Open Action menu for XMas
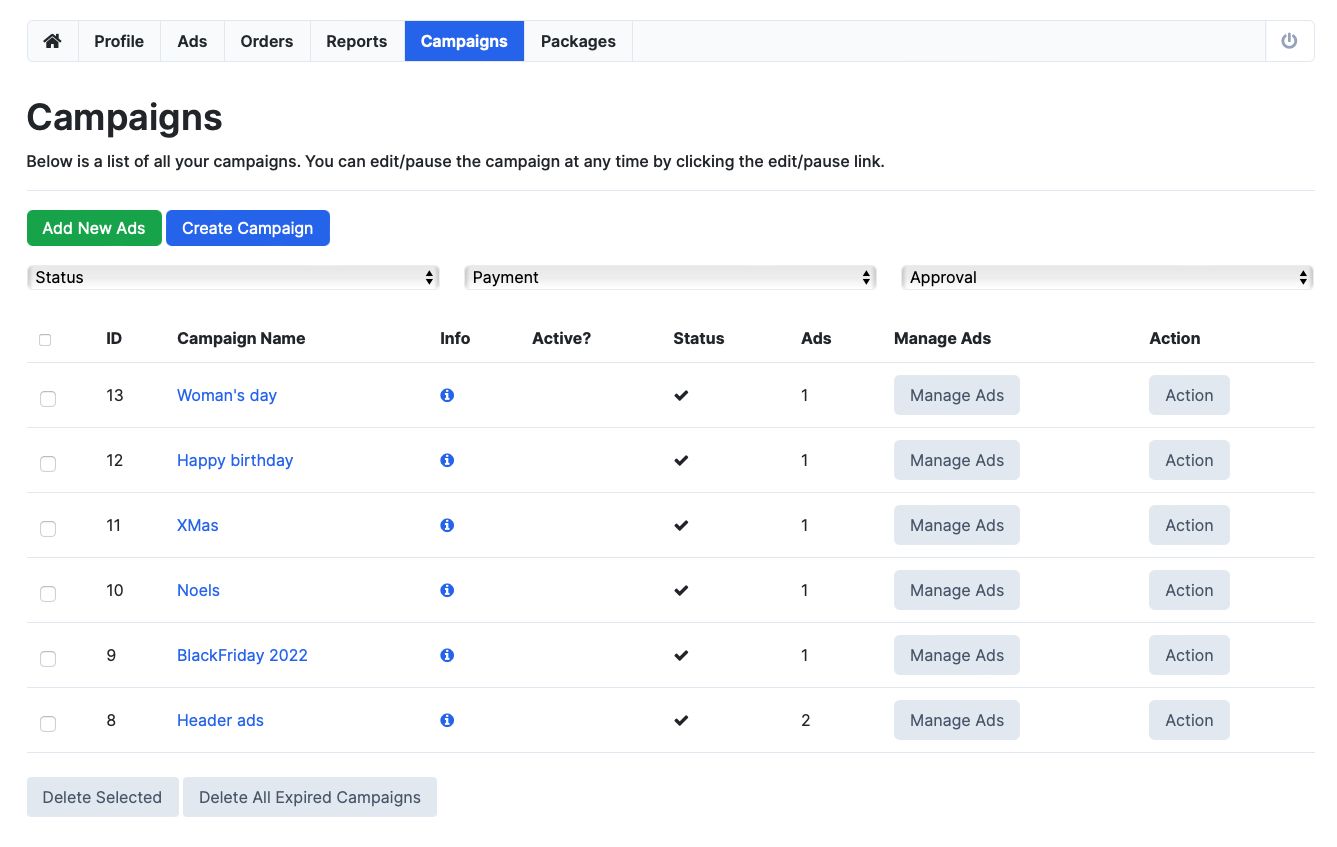Image resolution: width=1337 pixels, height=847 pixels. coord(1189,525)
